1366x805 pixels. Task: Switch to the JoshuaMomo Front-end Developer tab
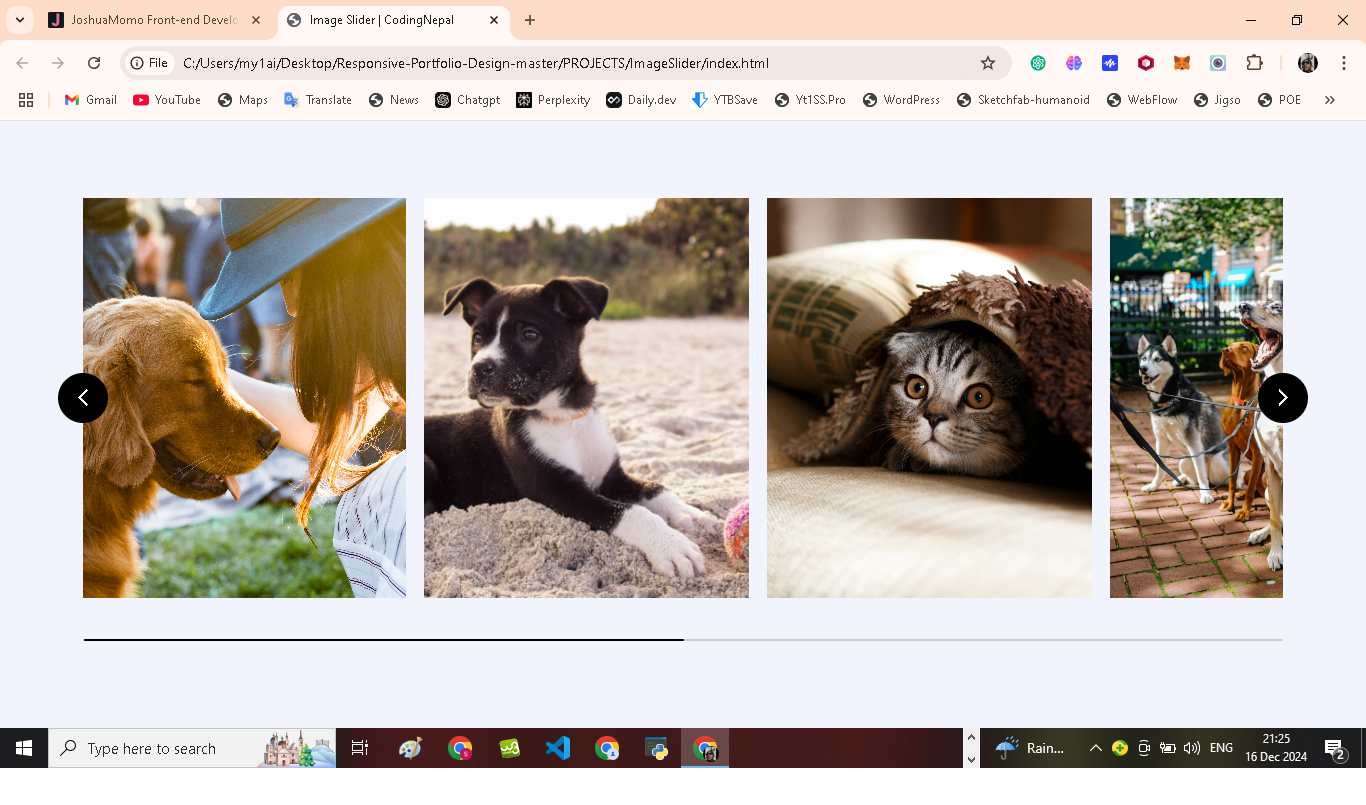pyautogui.click(x=154, y=20)
